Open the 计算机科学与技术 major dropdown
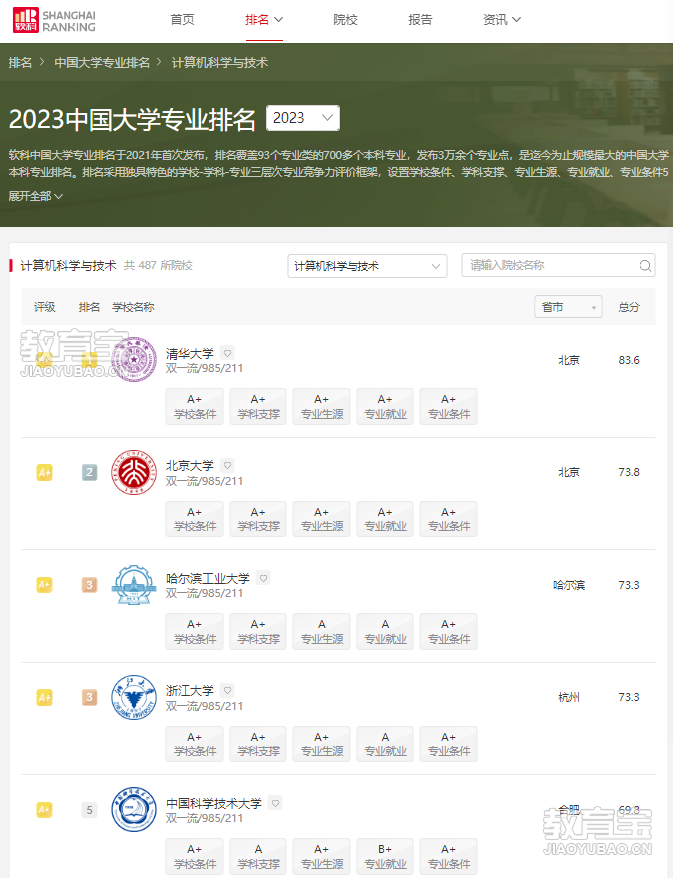This screenshot has height=878, width=673. point(367,266)
